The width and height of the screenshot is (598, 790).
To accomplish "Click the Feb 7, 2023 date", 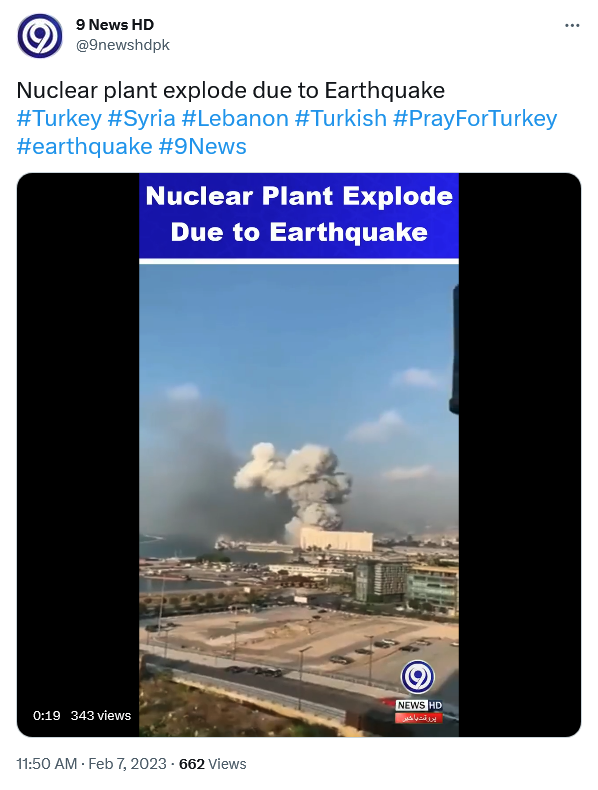I will (x=127, y=764).
